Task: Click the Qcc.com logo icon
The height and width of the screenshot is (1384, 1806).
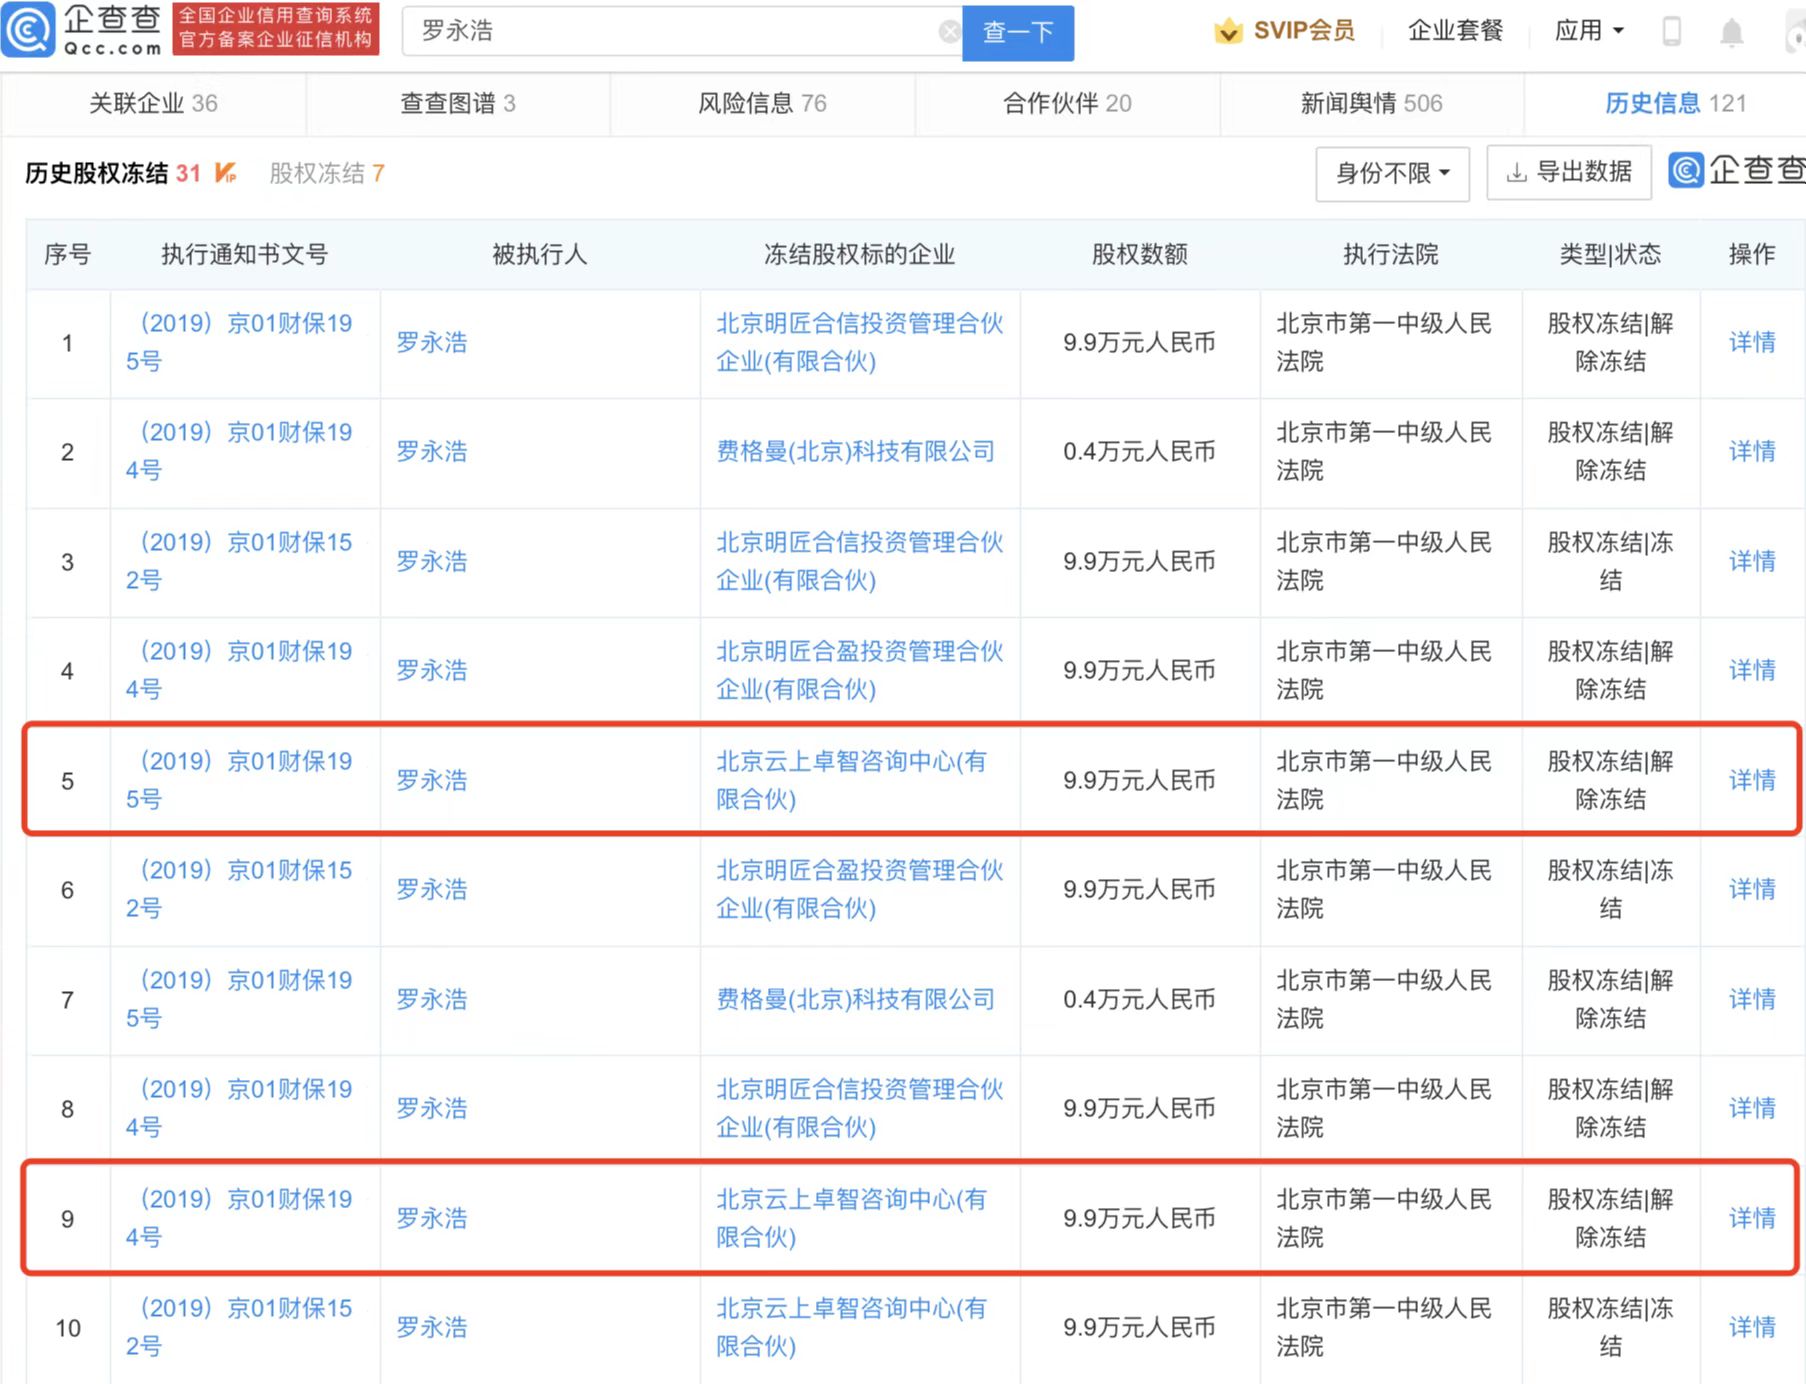Action: coord(27,30)
